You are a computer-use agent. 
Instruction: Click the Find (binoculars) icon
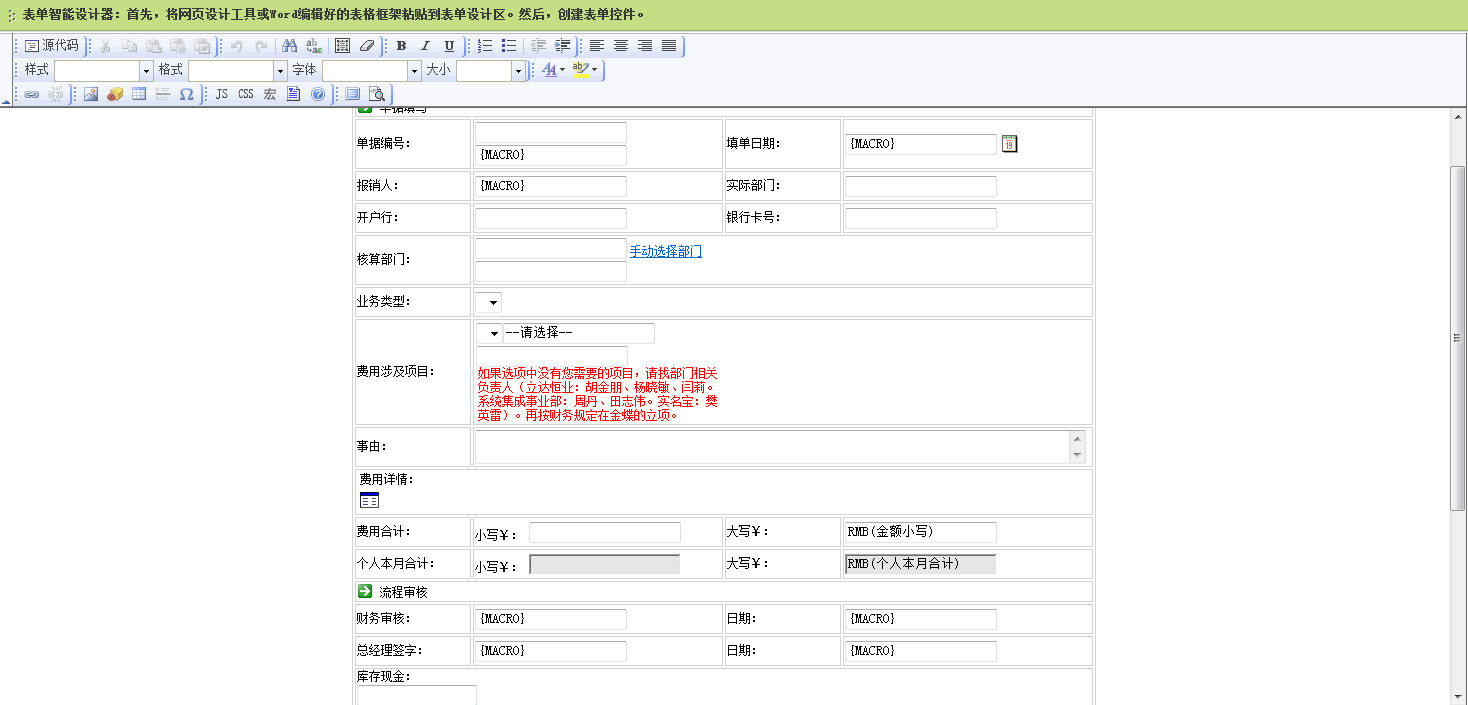point(290,46)
